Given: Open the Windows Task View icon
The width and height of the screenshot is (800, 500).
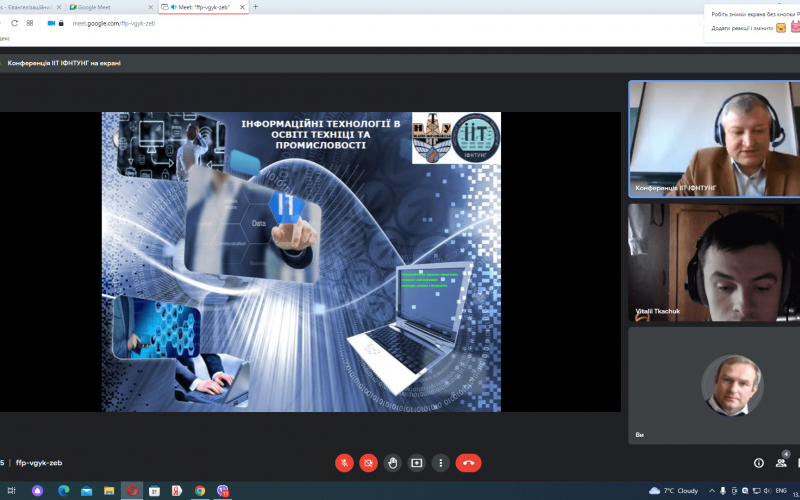Looking at the screenshot, I should click(x=11, y=491).
